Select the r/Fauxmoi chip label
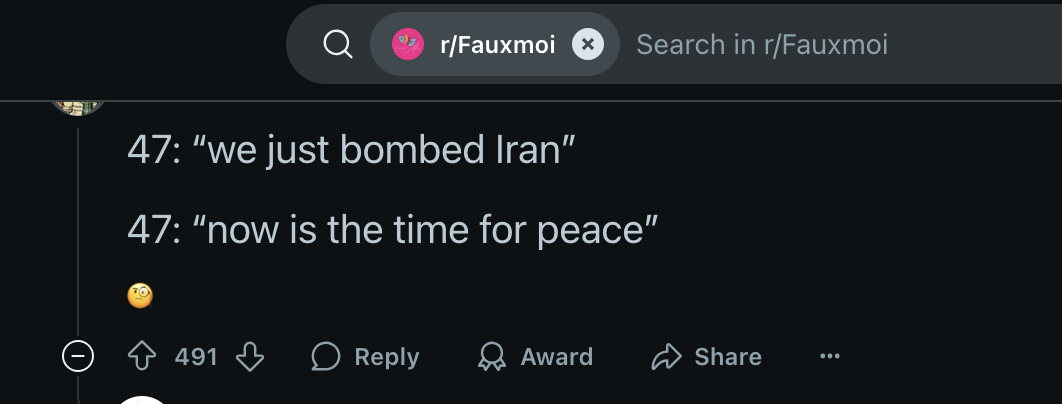1062x404 pixels. coord(497,45)
